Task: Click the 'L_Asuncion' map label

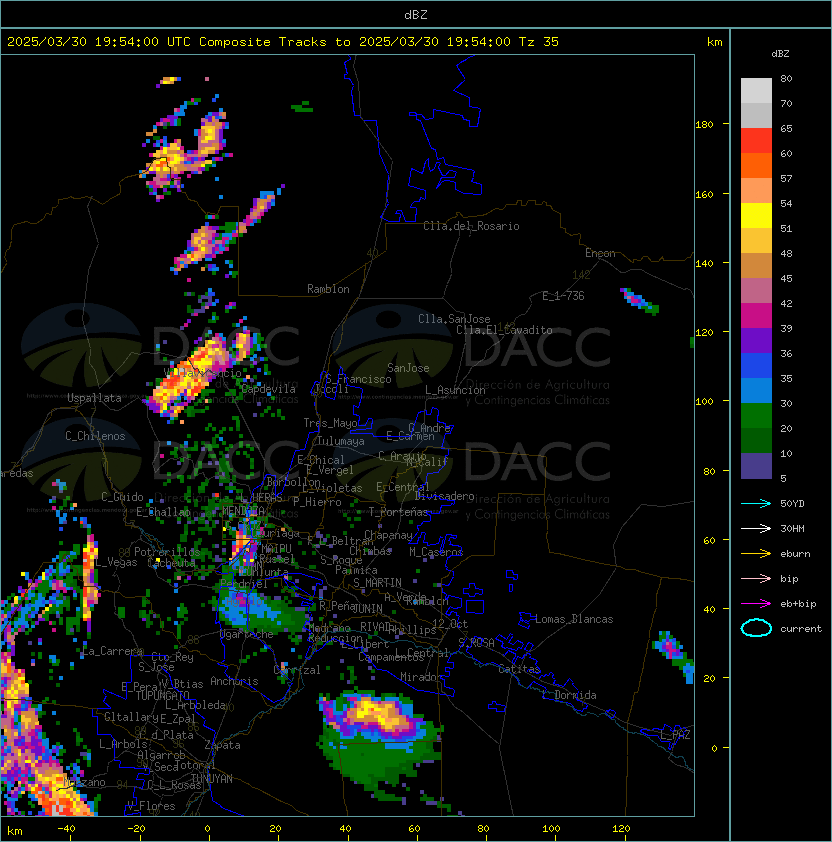Action: (x=455, y=390)
